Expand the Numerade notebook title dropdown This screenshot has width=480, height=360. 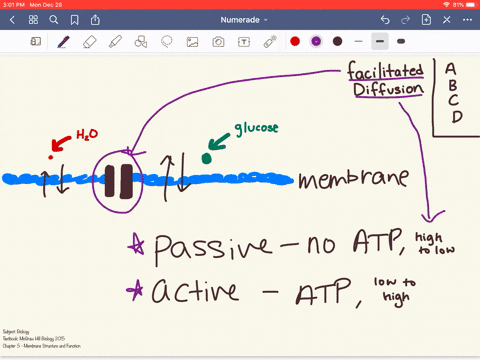click(244, 20)
